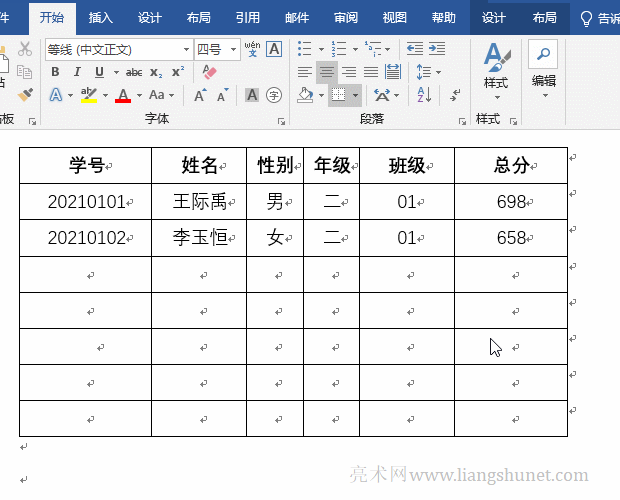This screenshot has width=620, height=500.
Task: Open Styles pane launcher
Action: (513, 121)
